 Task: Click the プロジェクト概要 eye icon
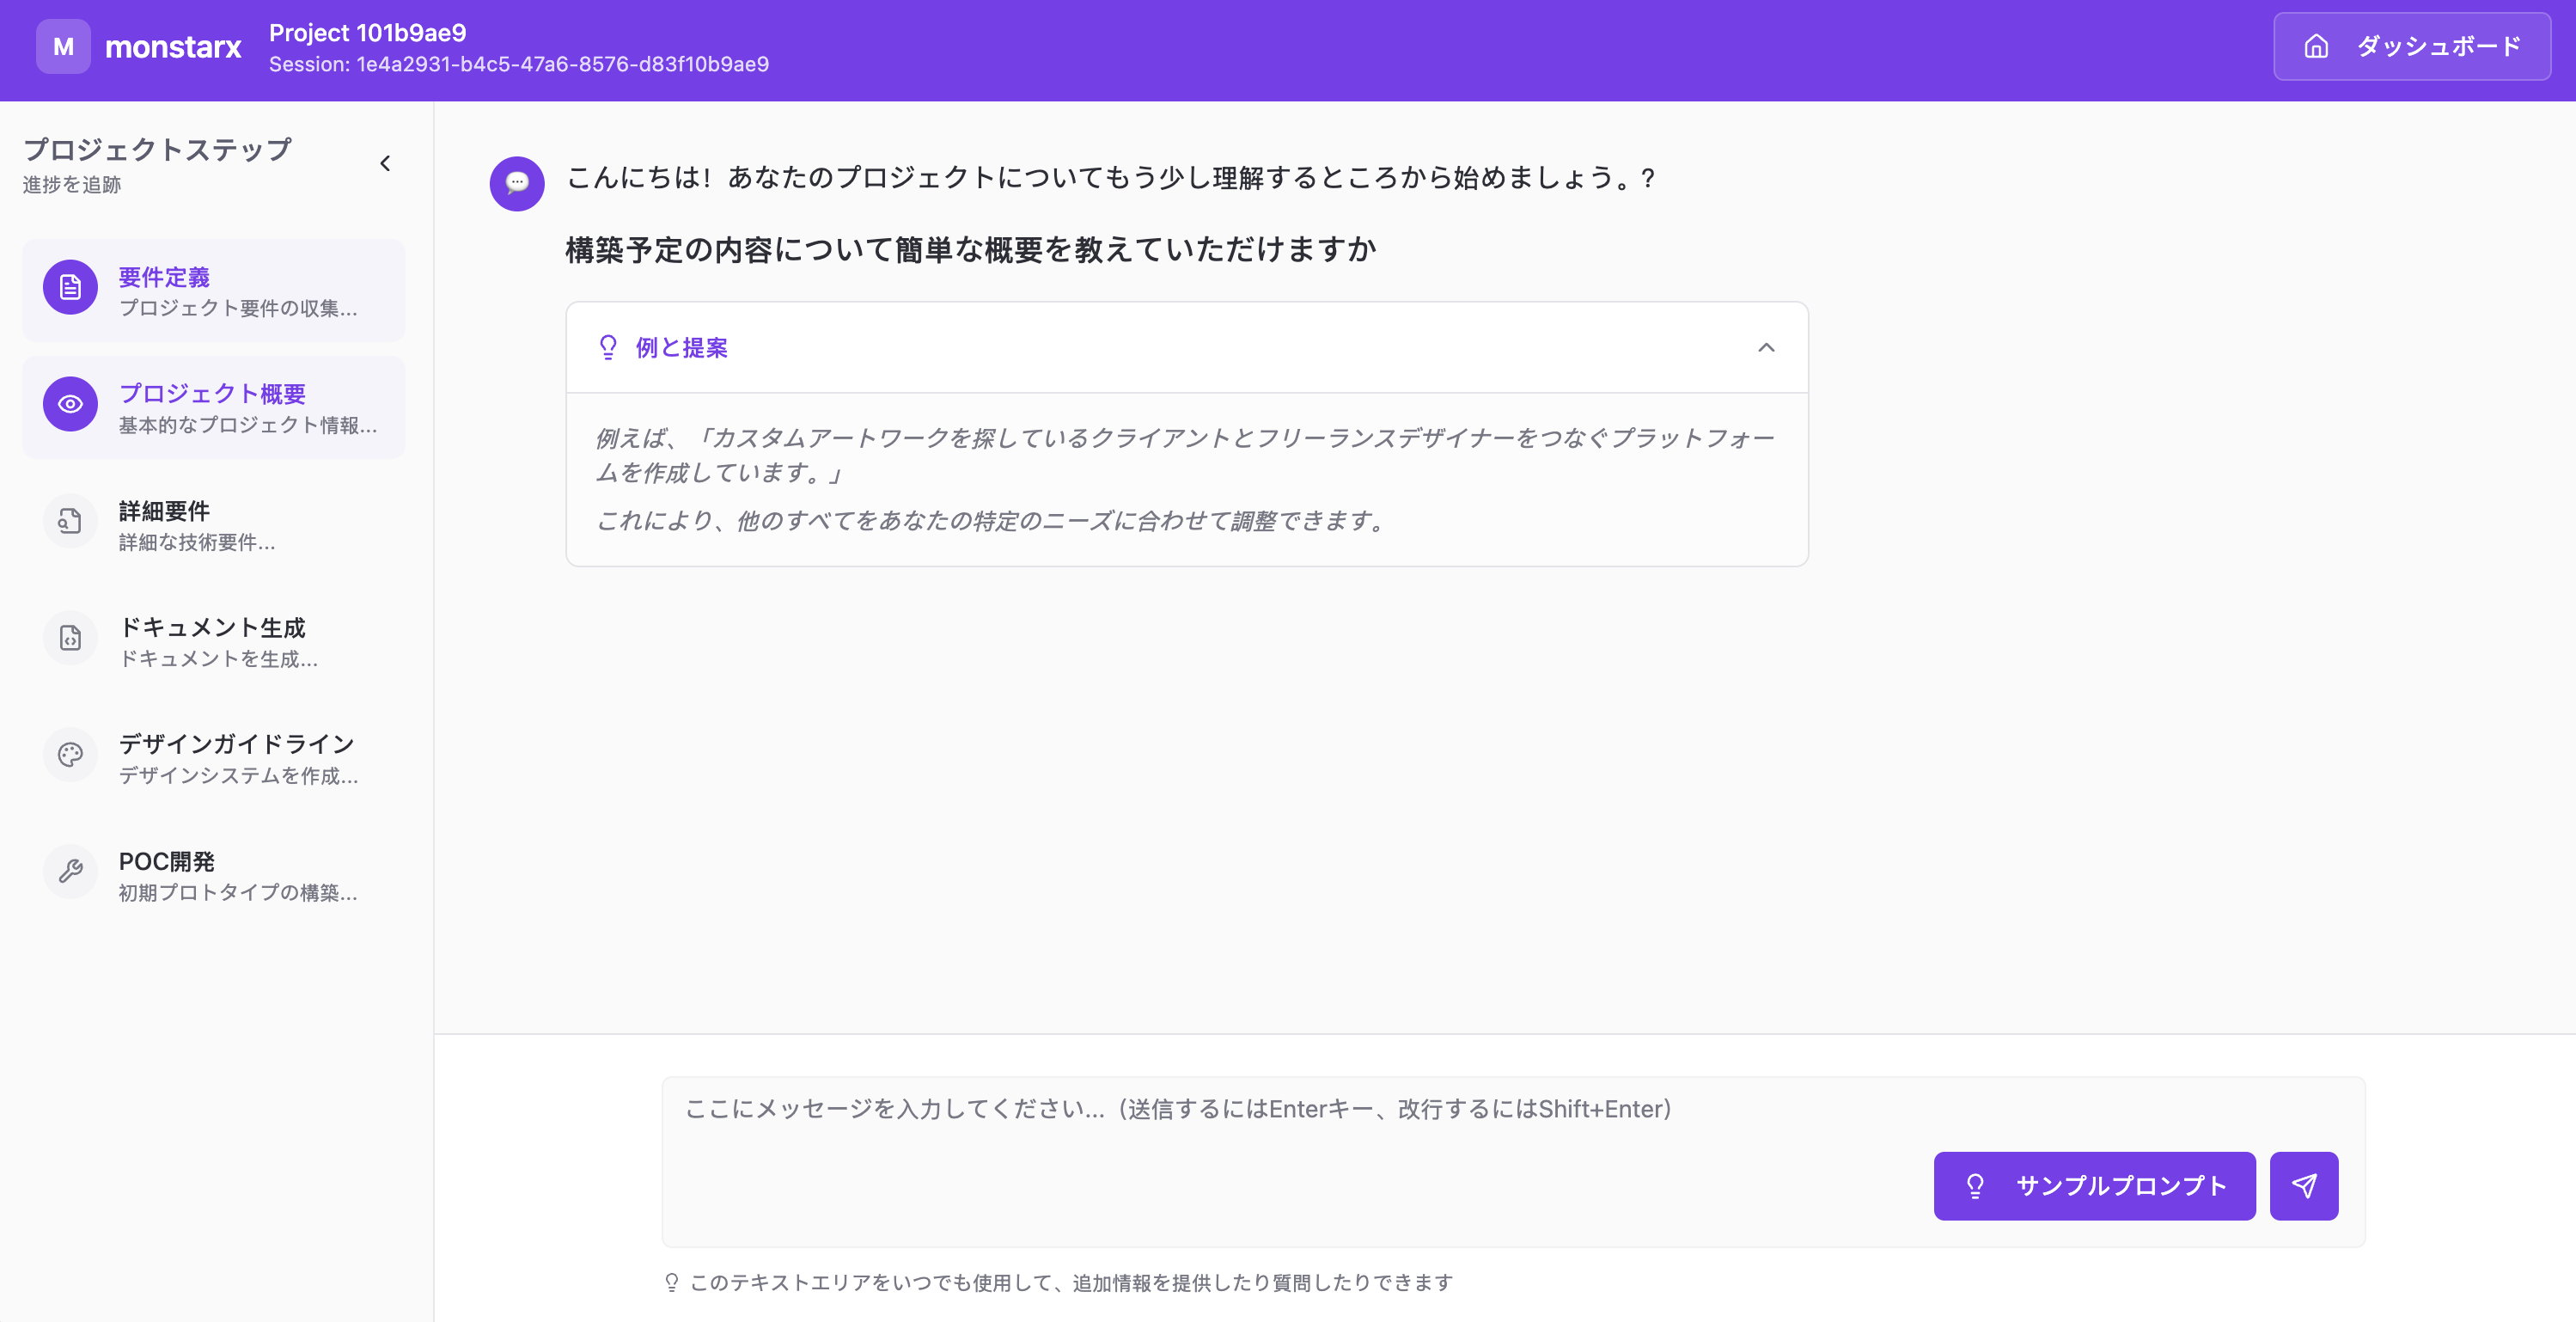point(69,405)
